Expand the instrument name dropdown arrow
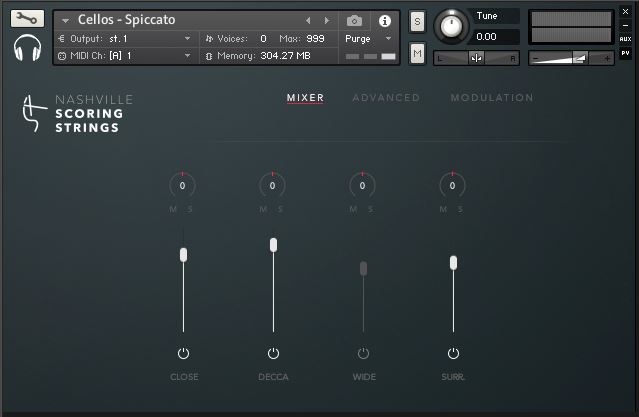Image resolution: width=639 pixels, height=417 pixels. (x=65, y=20)
